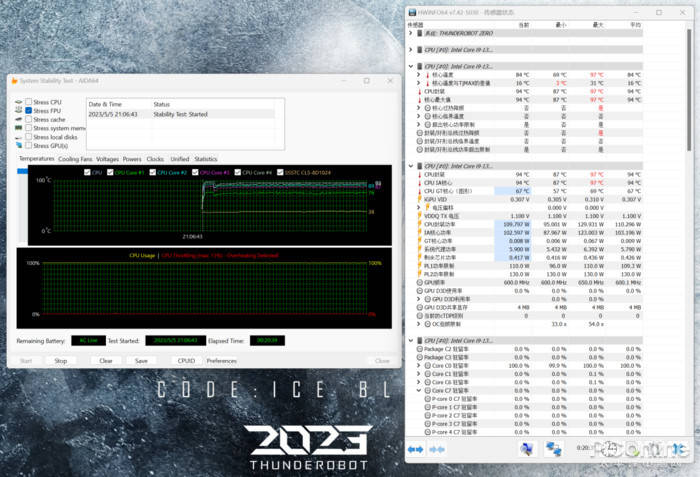
Task: Click the HWiNFO sensor search/log icon
Action: [x=525, y=449]
